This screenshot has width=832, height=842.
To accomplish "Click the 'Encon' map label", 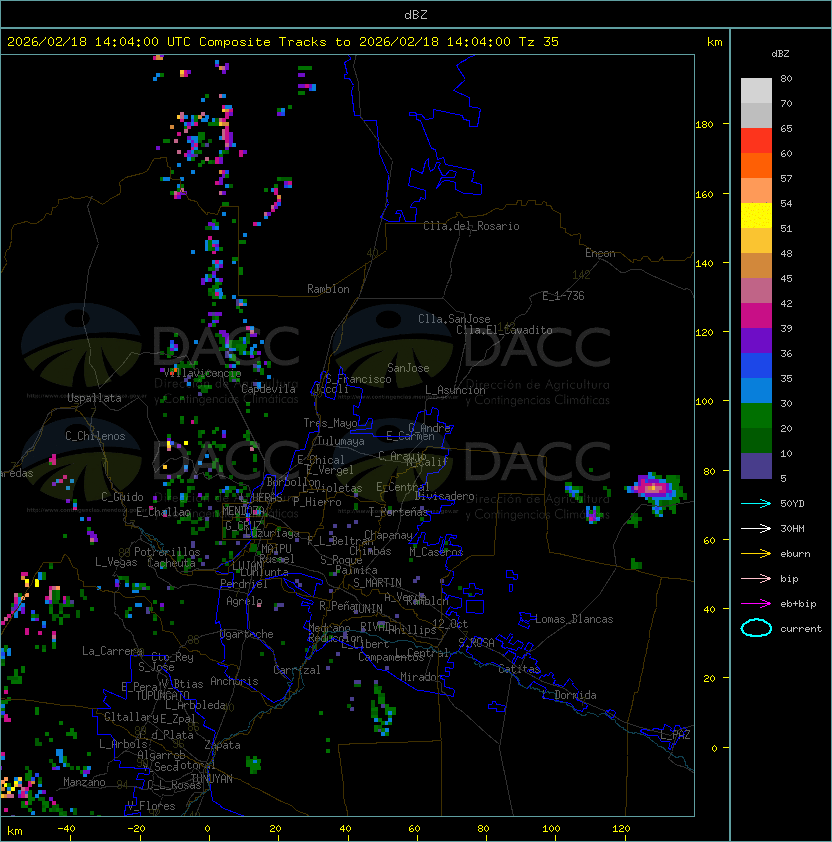I will click(x=600, y=253).
